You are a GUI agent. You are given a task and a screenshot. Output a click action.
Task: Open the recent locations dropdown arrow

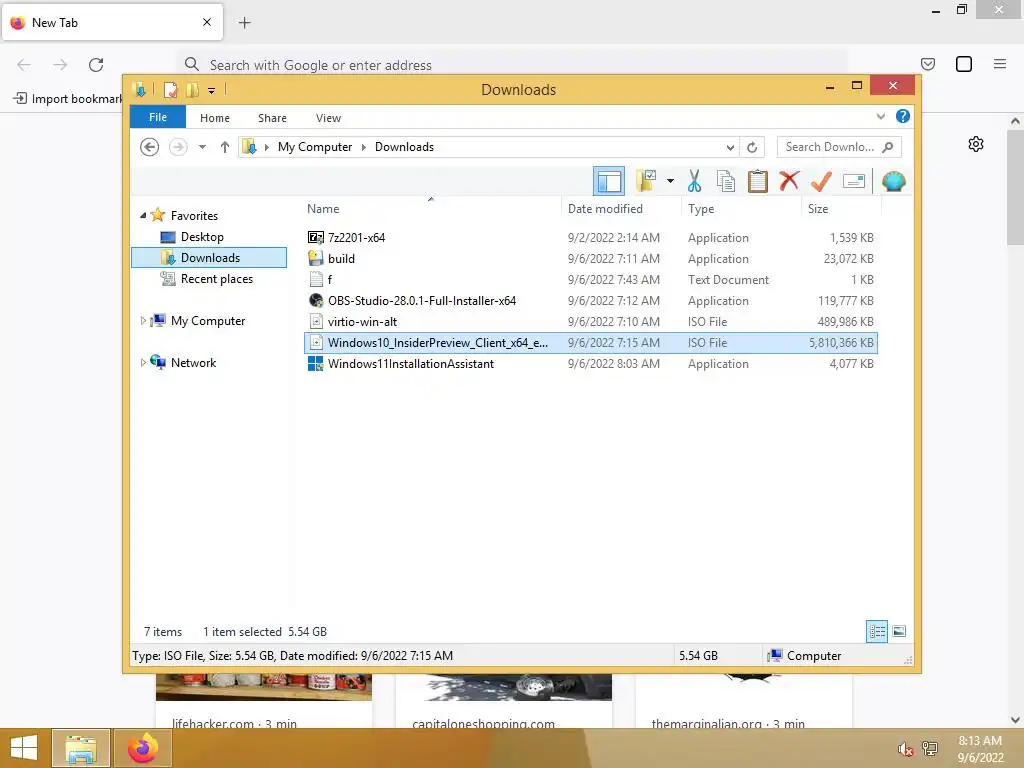coord(202,147)
